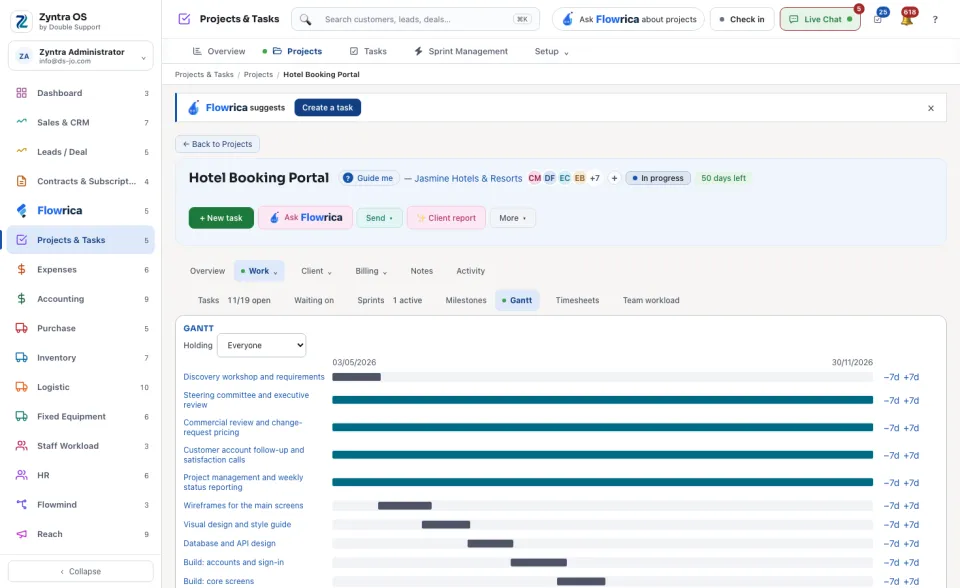The height and width of the screenshot is (588, 960).
Task: Open the Flowmind sidebar icon
Action: click(x=21, y=505)
